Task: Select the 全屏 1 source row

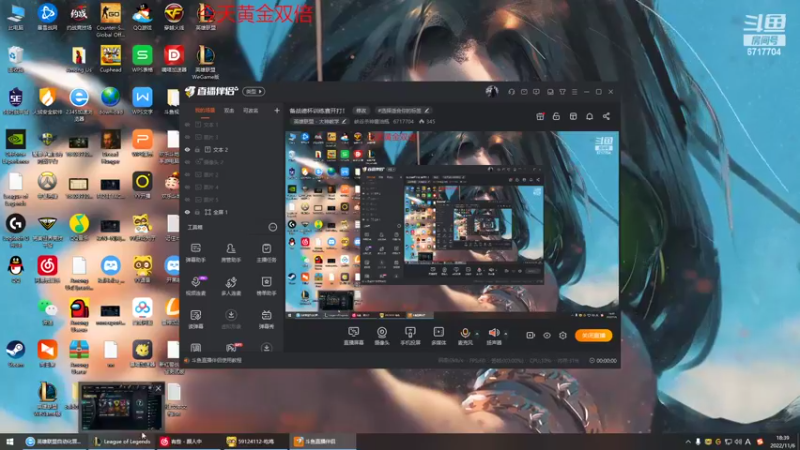Action: [231, 212]
